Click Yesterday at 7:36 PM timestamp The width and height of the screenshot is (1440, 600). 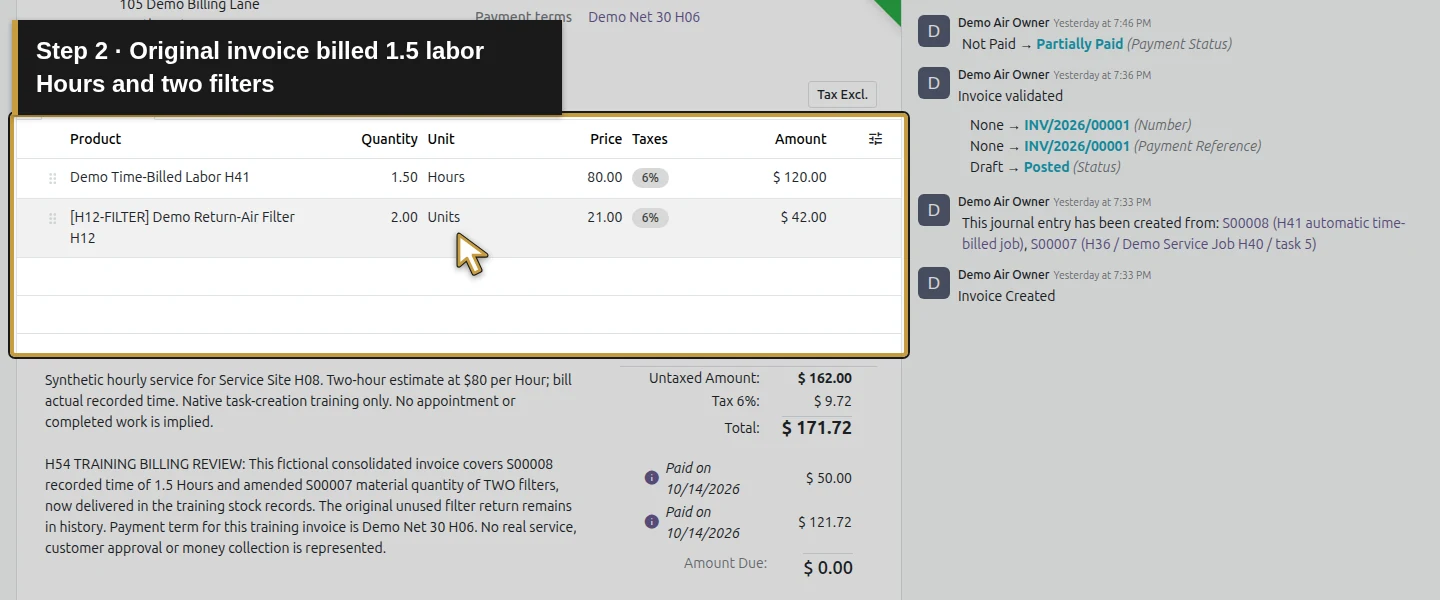coord(1101,75)
